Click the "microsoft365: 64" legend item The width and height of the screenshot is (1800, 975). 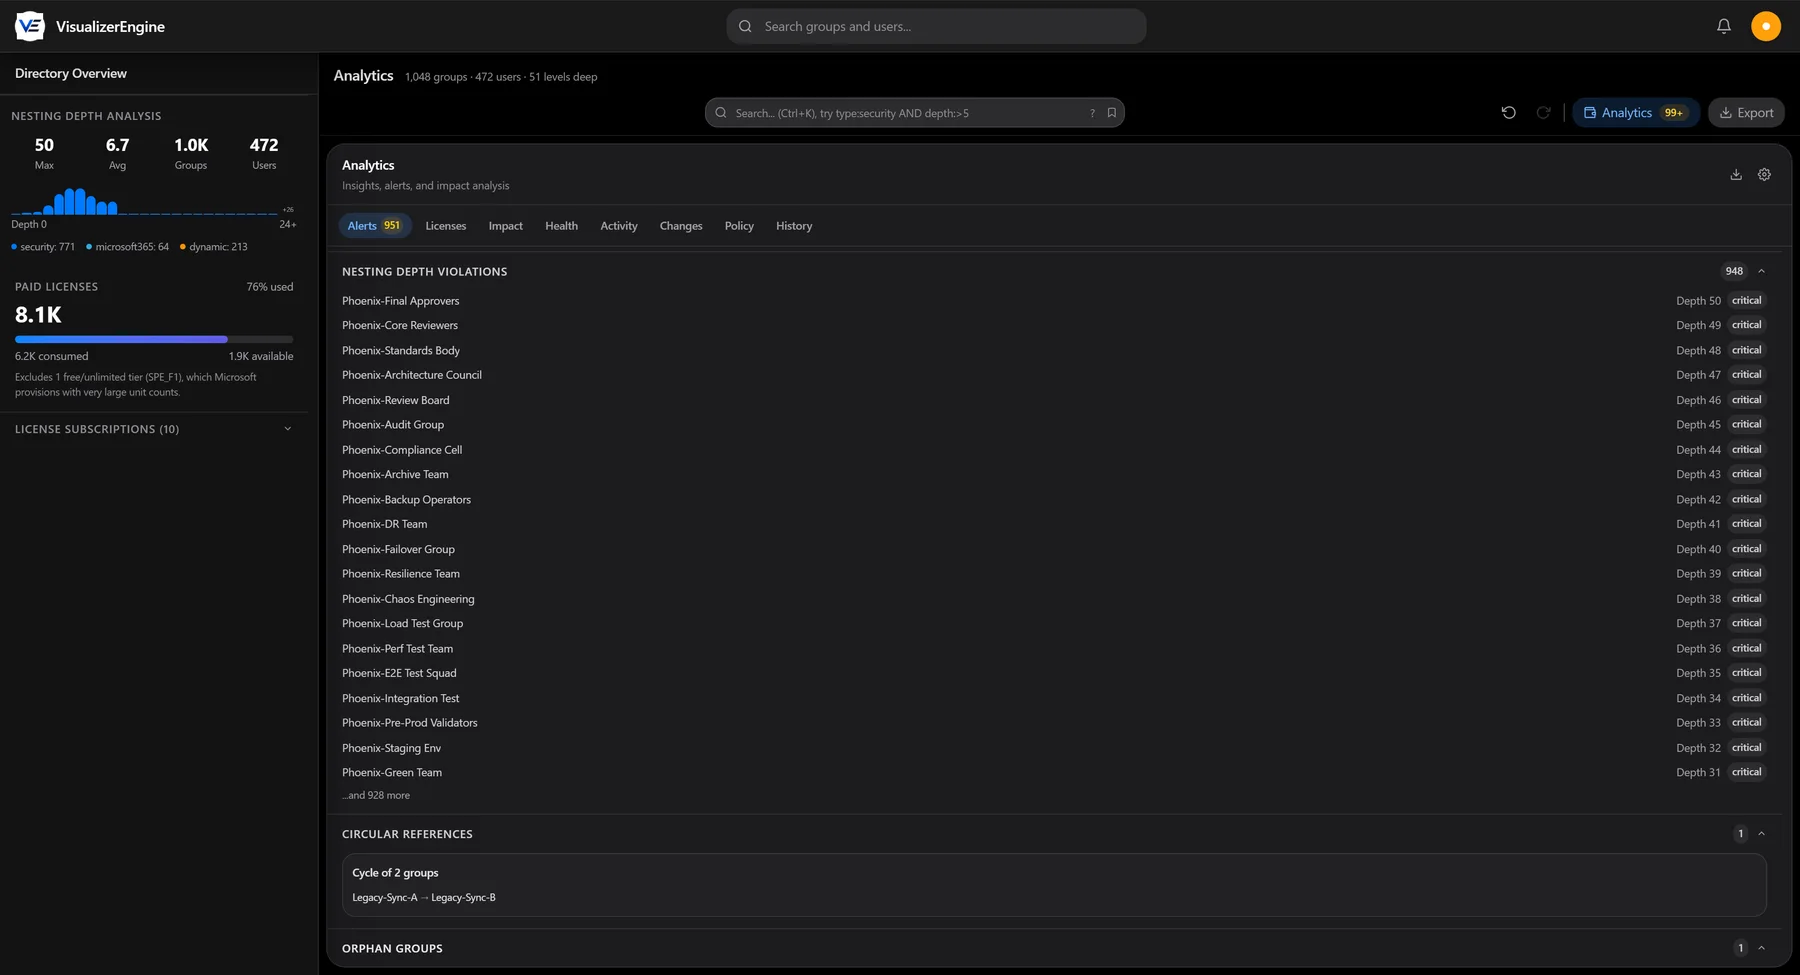128,247
